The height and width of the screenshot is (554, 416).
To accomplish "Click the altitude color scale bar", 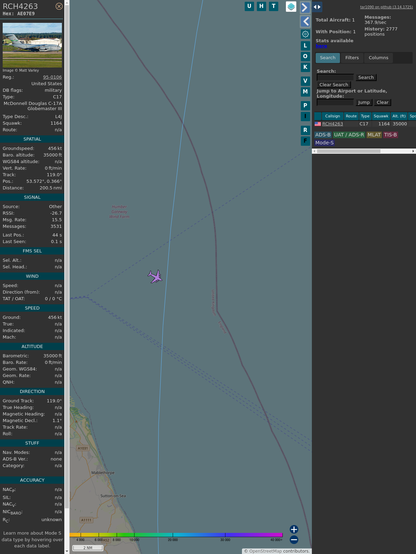I will [x=176, y=535].
